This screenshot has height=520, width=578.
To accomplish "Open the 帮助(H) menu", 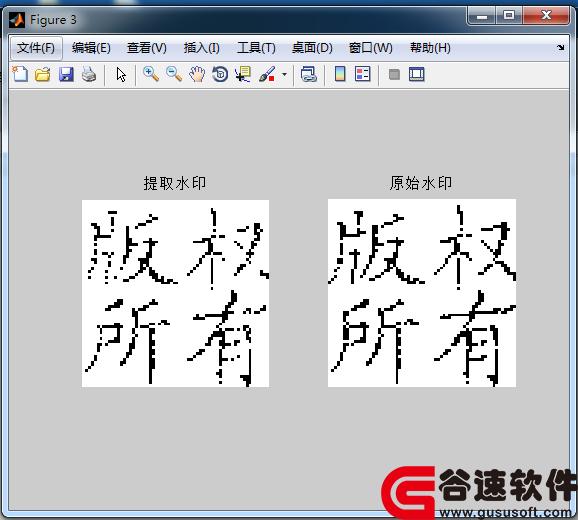I will 430,48.
